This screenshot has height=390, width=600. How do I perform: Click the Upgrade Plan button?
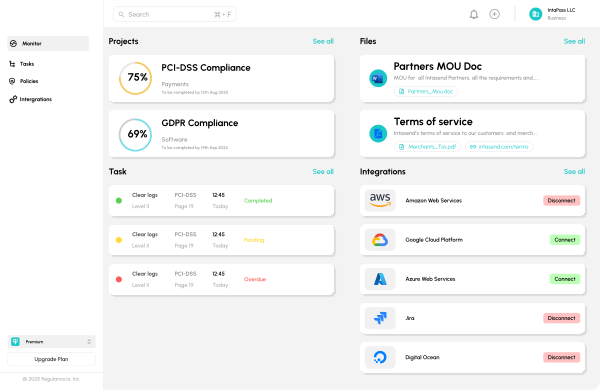[51, 359]
